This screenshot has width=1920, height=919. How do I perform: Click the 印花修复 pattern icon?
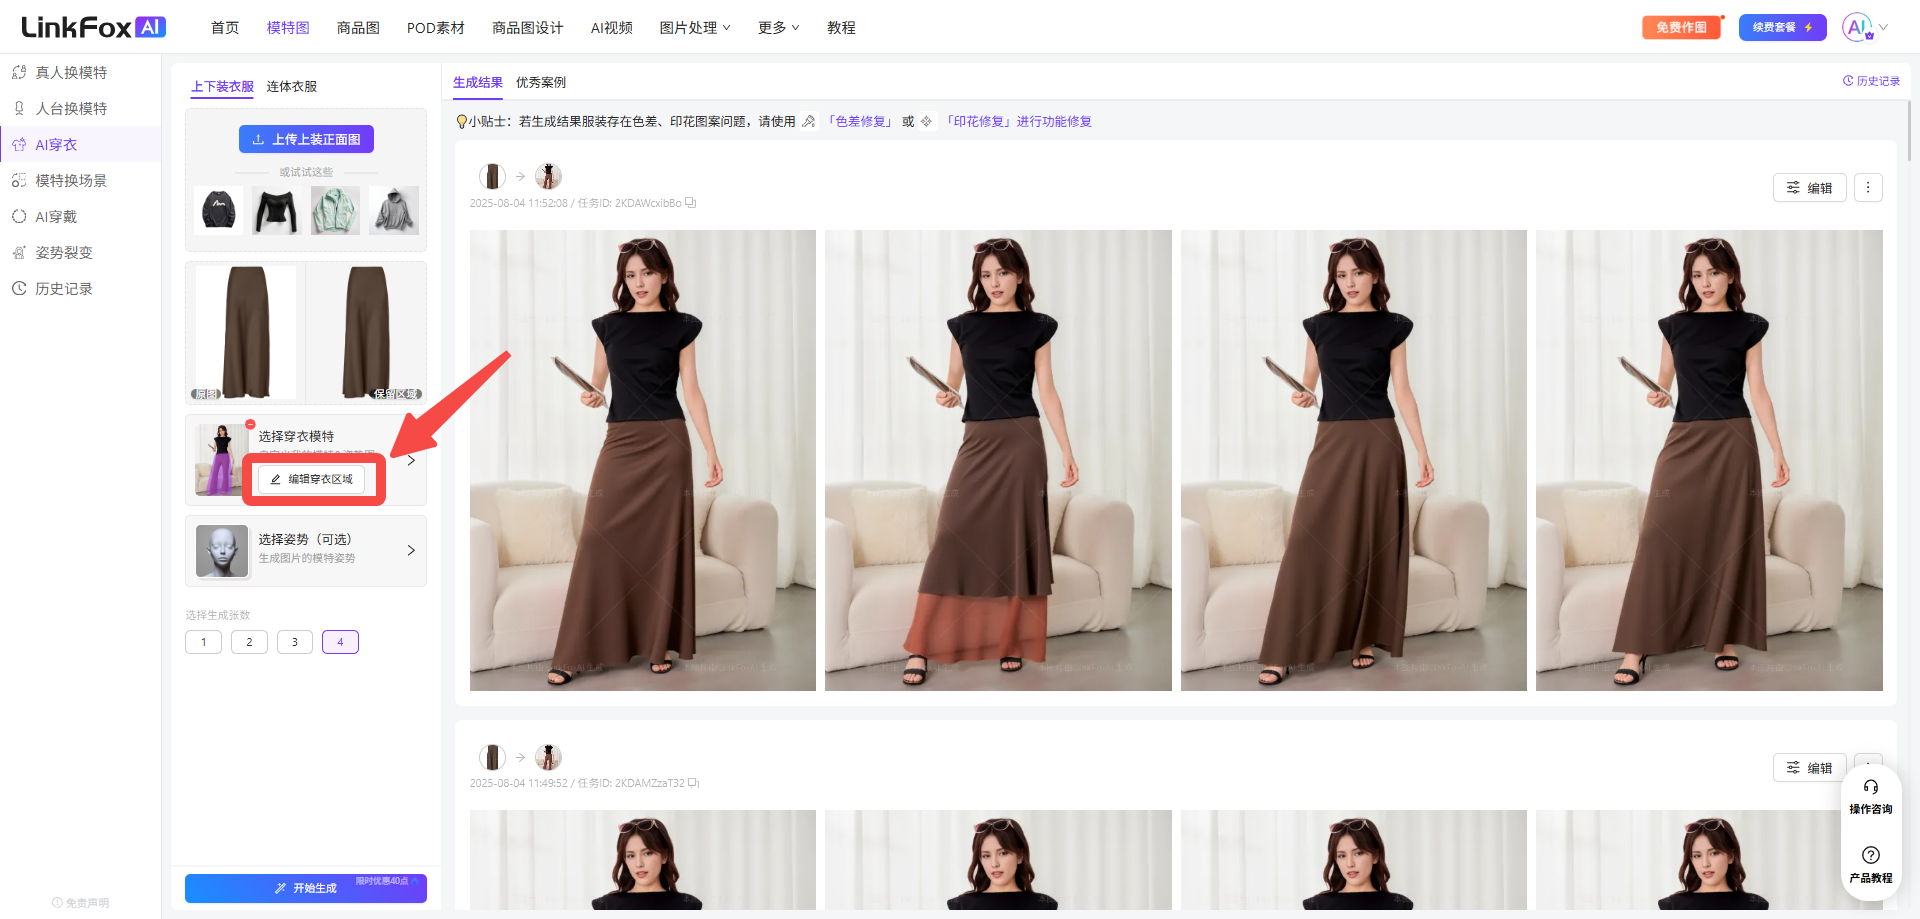point(927,121)
